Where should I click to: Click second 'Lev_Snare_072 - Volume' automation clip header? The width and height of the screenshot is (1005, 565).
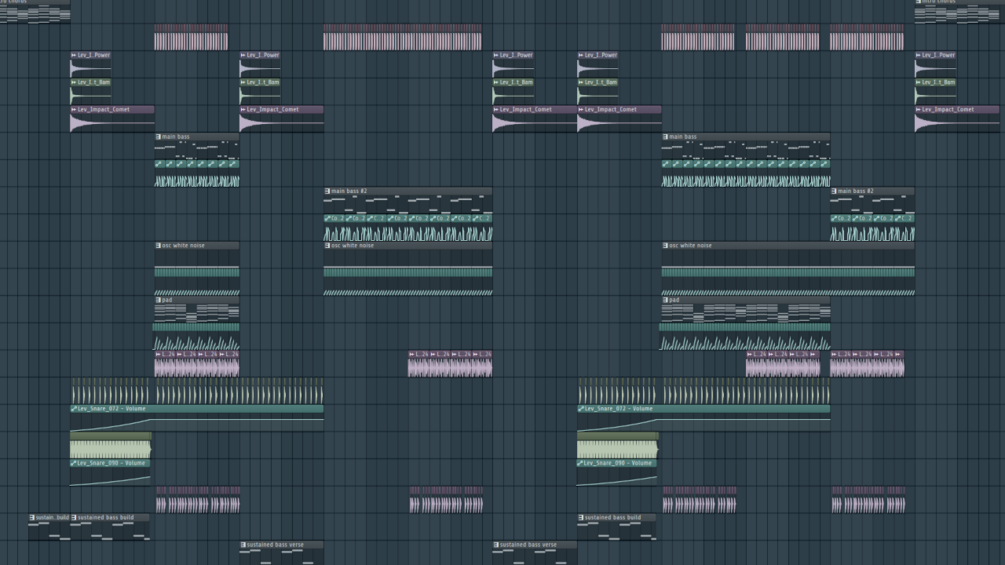[703, 408]
